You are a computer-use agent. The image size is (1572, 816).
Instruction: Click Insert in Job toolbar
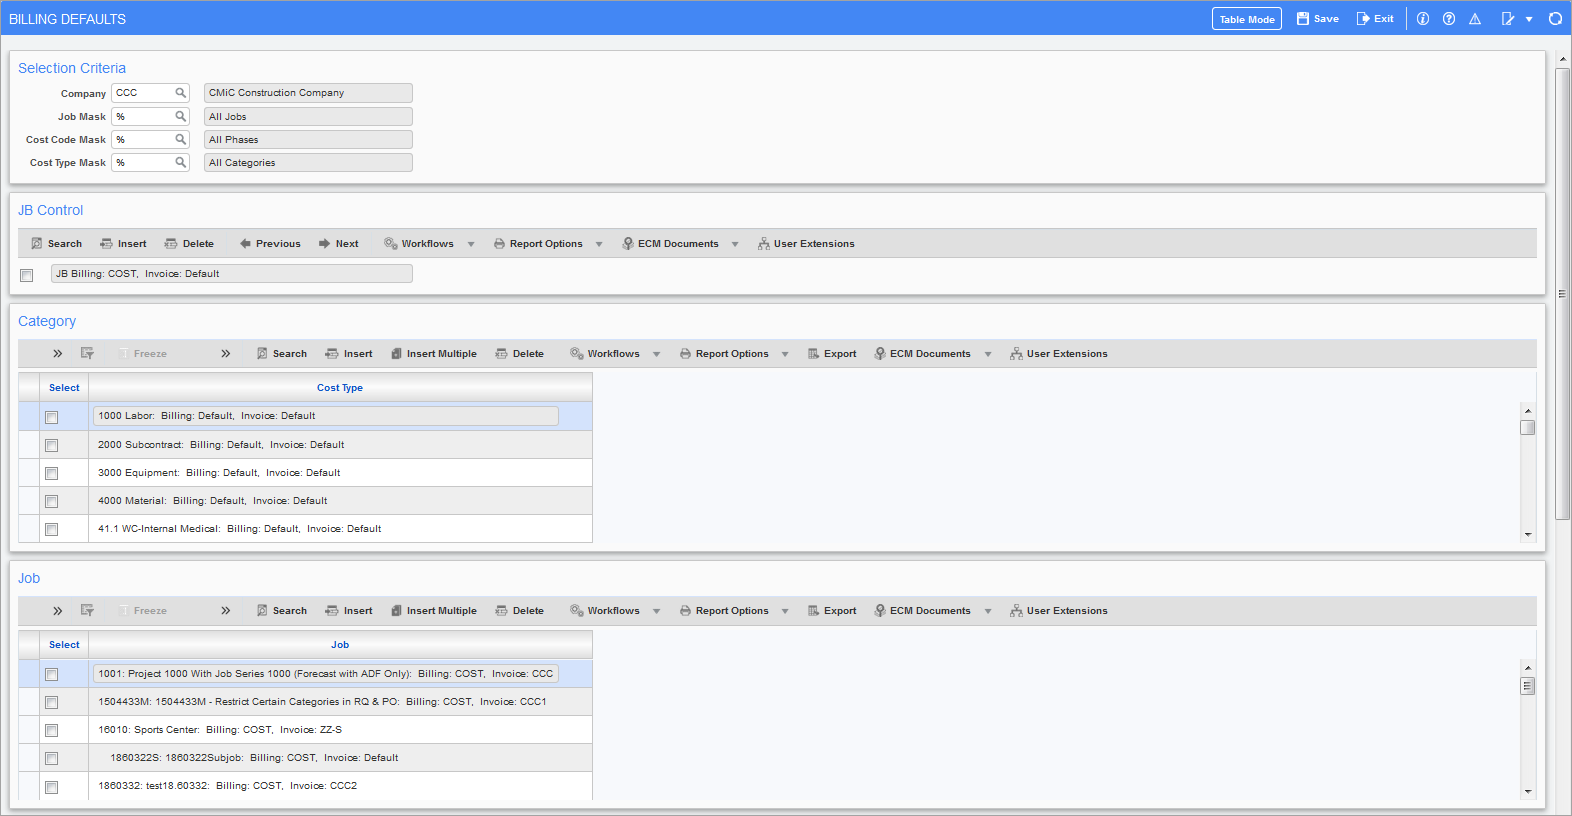click(349, 611)
